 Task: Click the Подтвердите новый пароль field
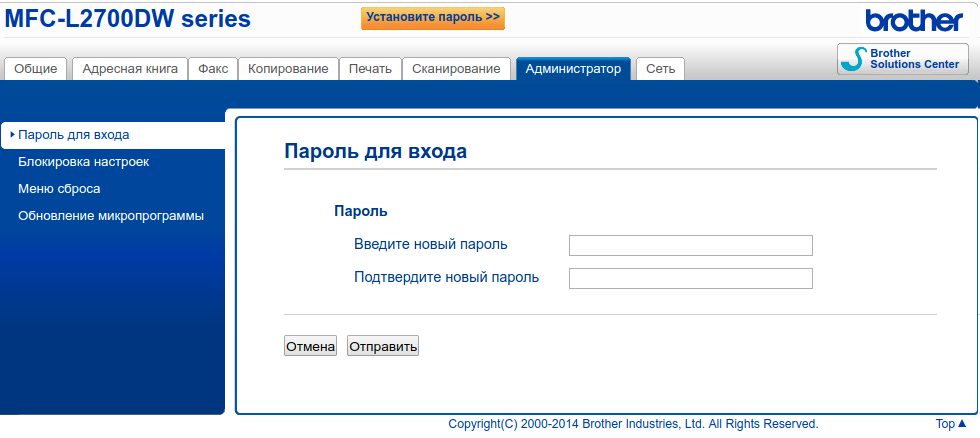(690, 278)
